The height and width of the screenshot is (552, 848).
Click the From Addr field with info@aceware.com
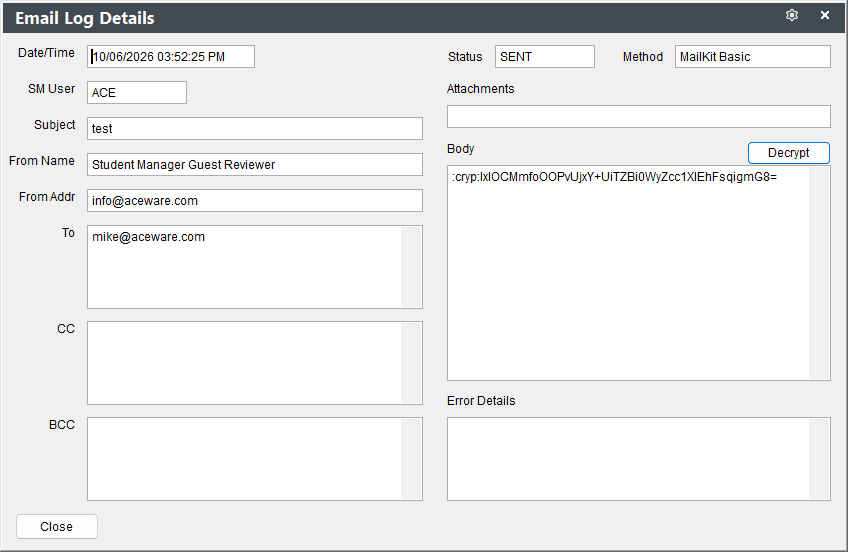(255, 201)
